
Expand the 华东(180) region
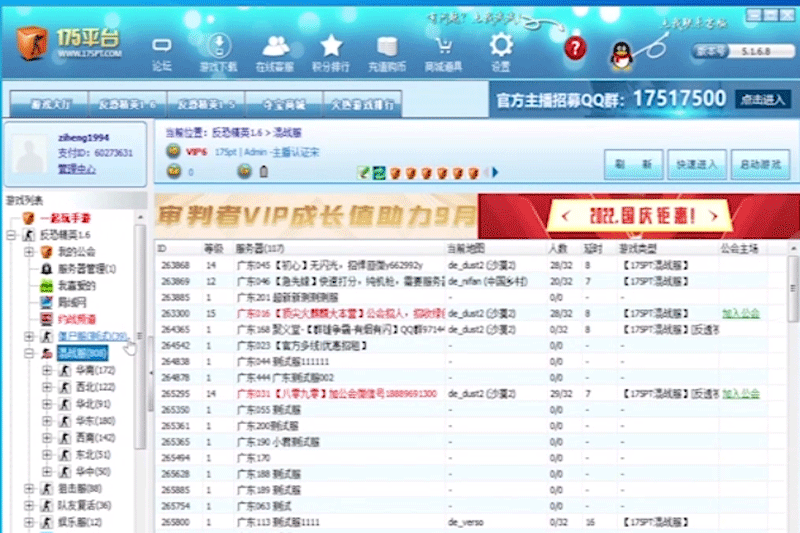tap(47, 421)
